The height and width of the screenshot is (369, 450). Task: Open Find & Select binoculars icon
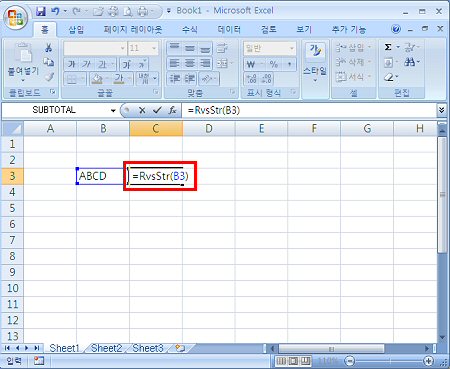pyautogui.click(x=410, y=62)
